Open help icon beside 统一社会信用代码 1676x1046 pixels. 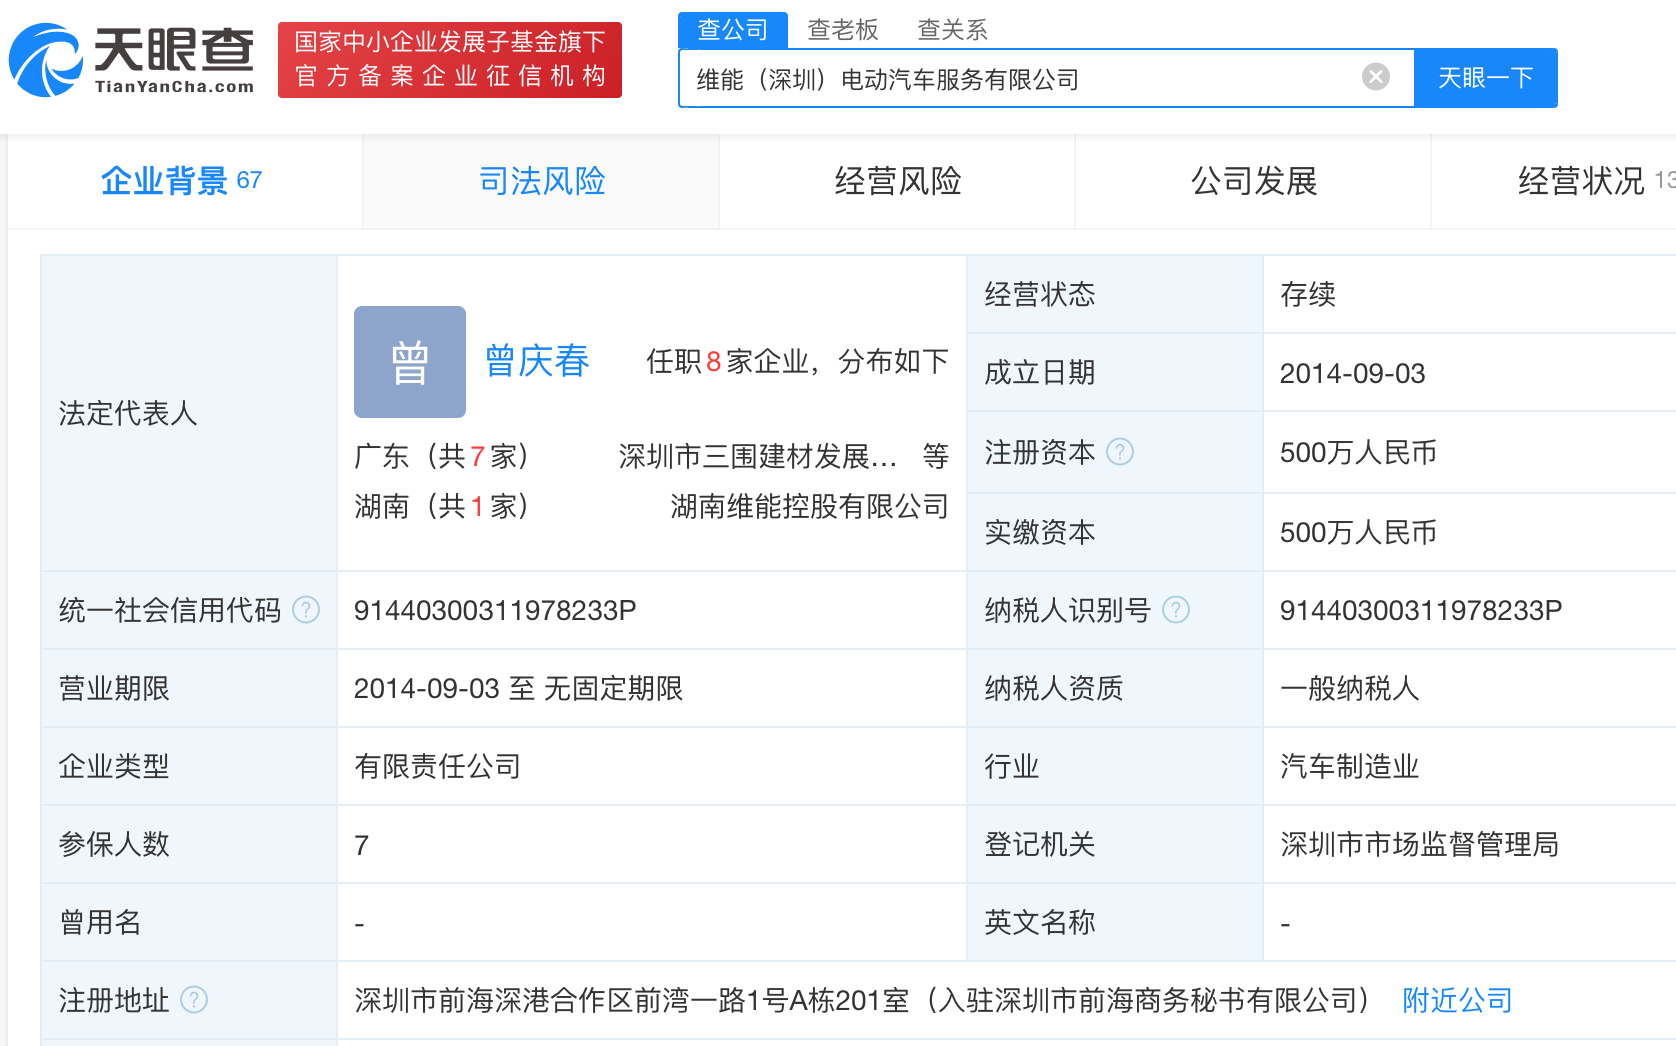[306, 610]
